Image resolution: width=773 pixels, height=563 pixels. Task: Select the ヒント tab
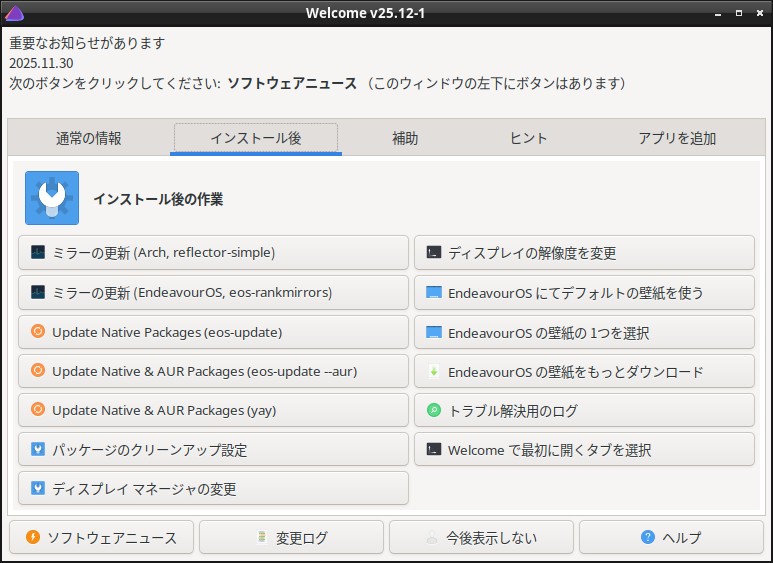pos(528,139)
